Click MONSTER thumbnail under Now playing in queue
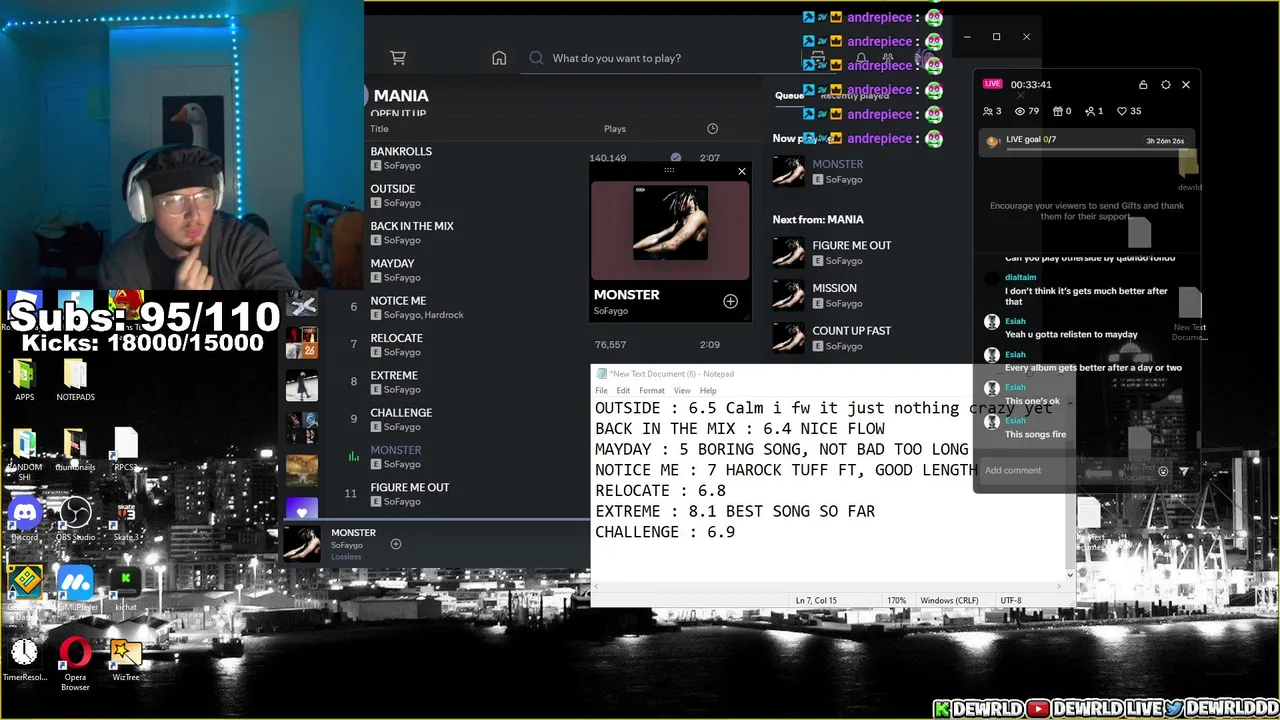Viewport: 1280px width, 720px height. click(x=788, y=171)
